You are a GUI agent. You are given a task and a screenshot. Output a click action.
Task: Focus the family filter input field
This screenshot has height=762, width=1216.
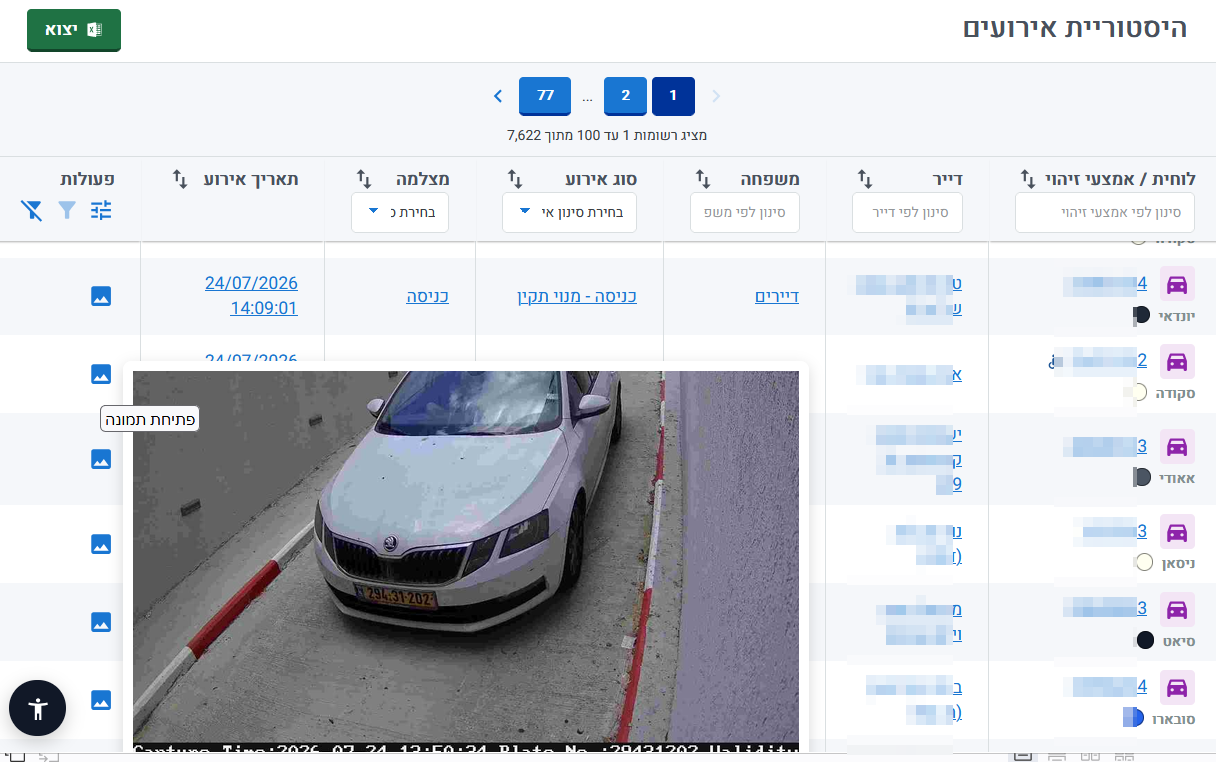pyautogui.click(x=745, y=213)
